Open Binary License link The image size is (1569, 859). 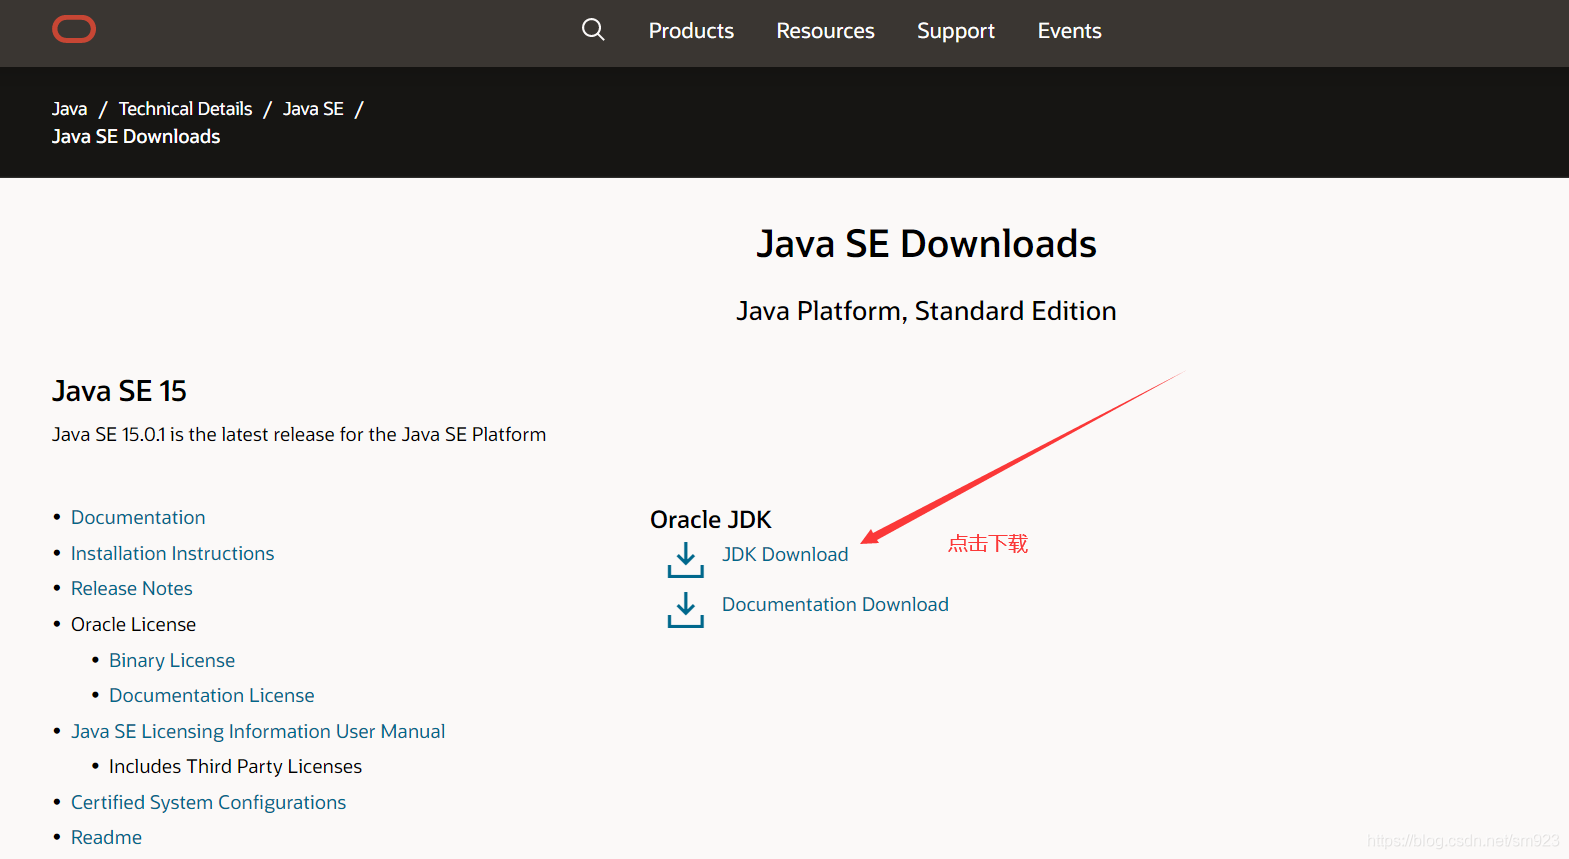172,660
